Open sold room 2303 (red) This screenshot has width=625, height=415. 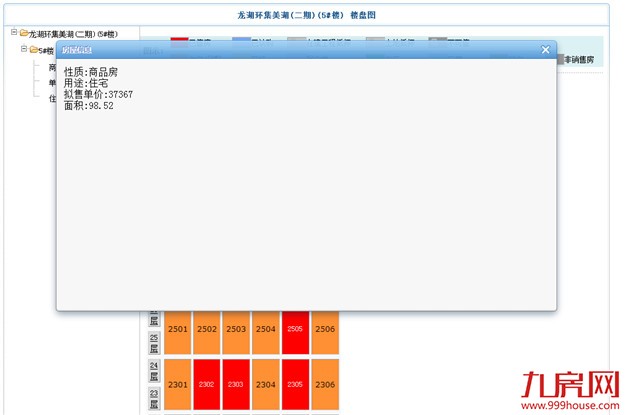[x=236, y=384]
